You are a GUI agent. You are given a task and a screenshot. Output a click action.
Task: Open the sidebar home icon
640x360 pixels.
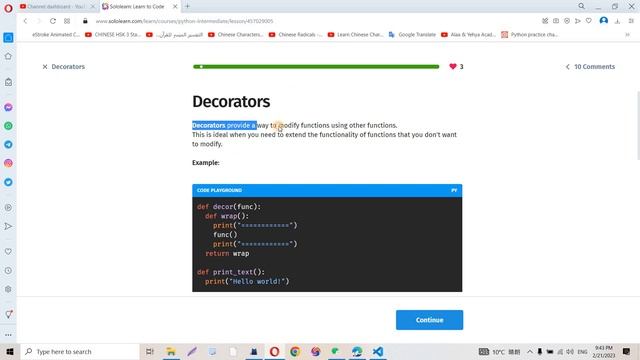point(8,56)
